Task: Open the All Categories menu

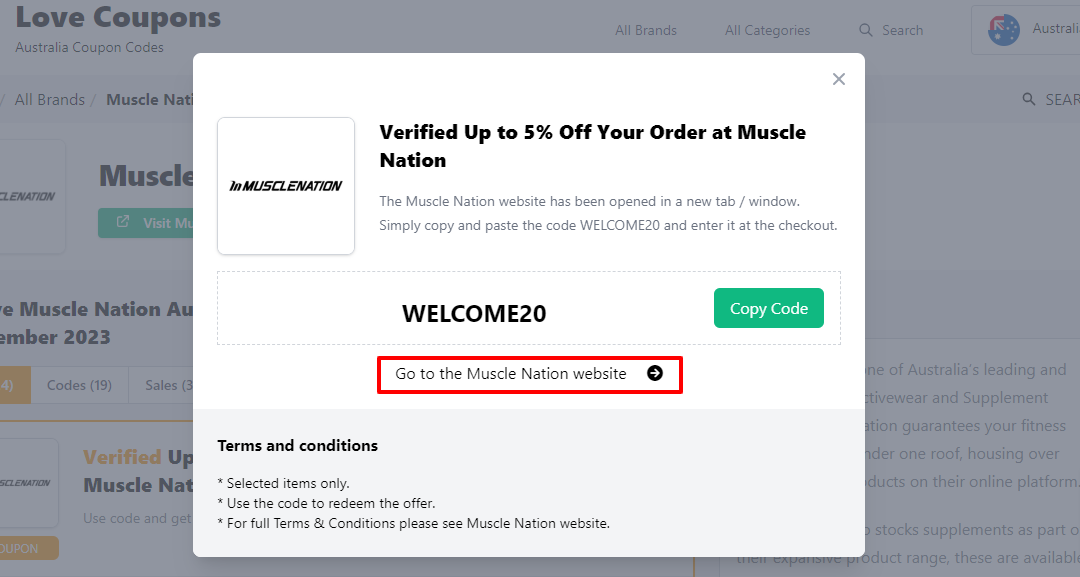Action: pos(767,30)
